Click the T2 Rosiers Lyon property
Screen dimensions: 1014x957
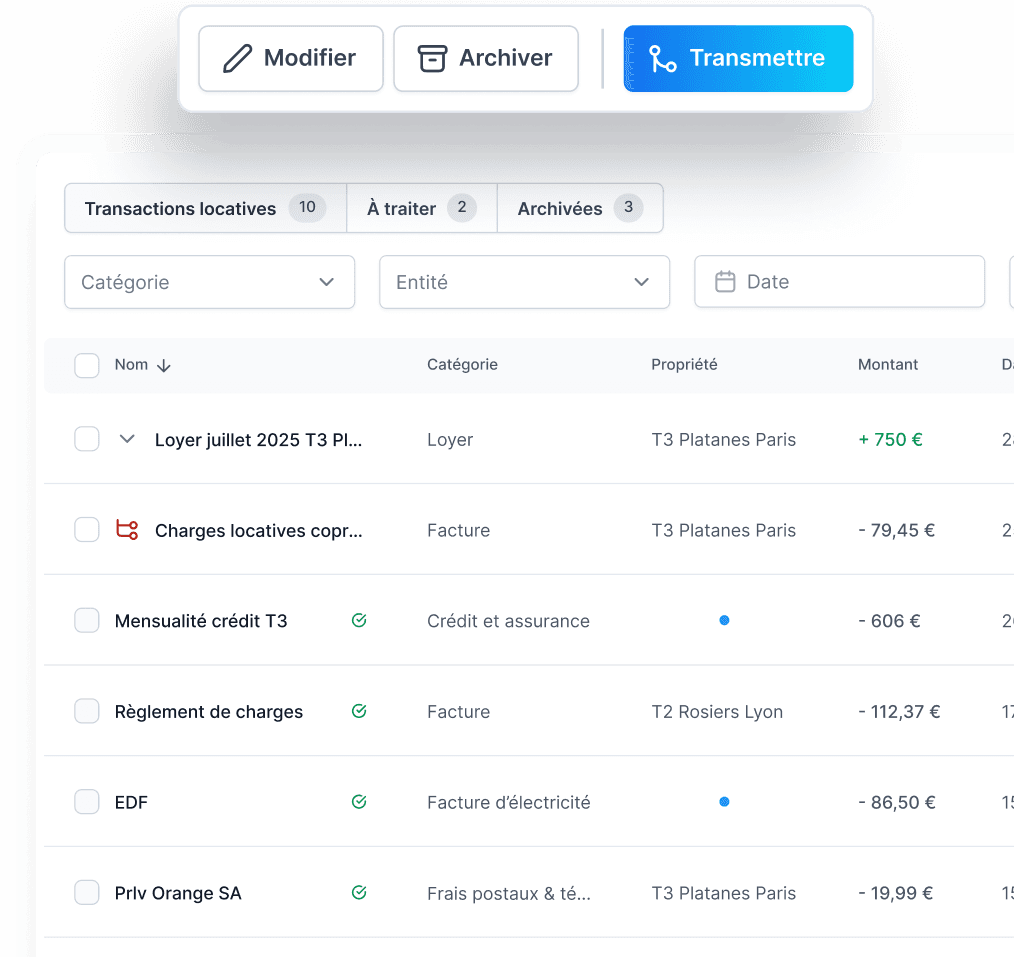[717, 712]
